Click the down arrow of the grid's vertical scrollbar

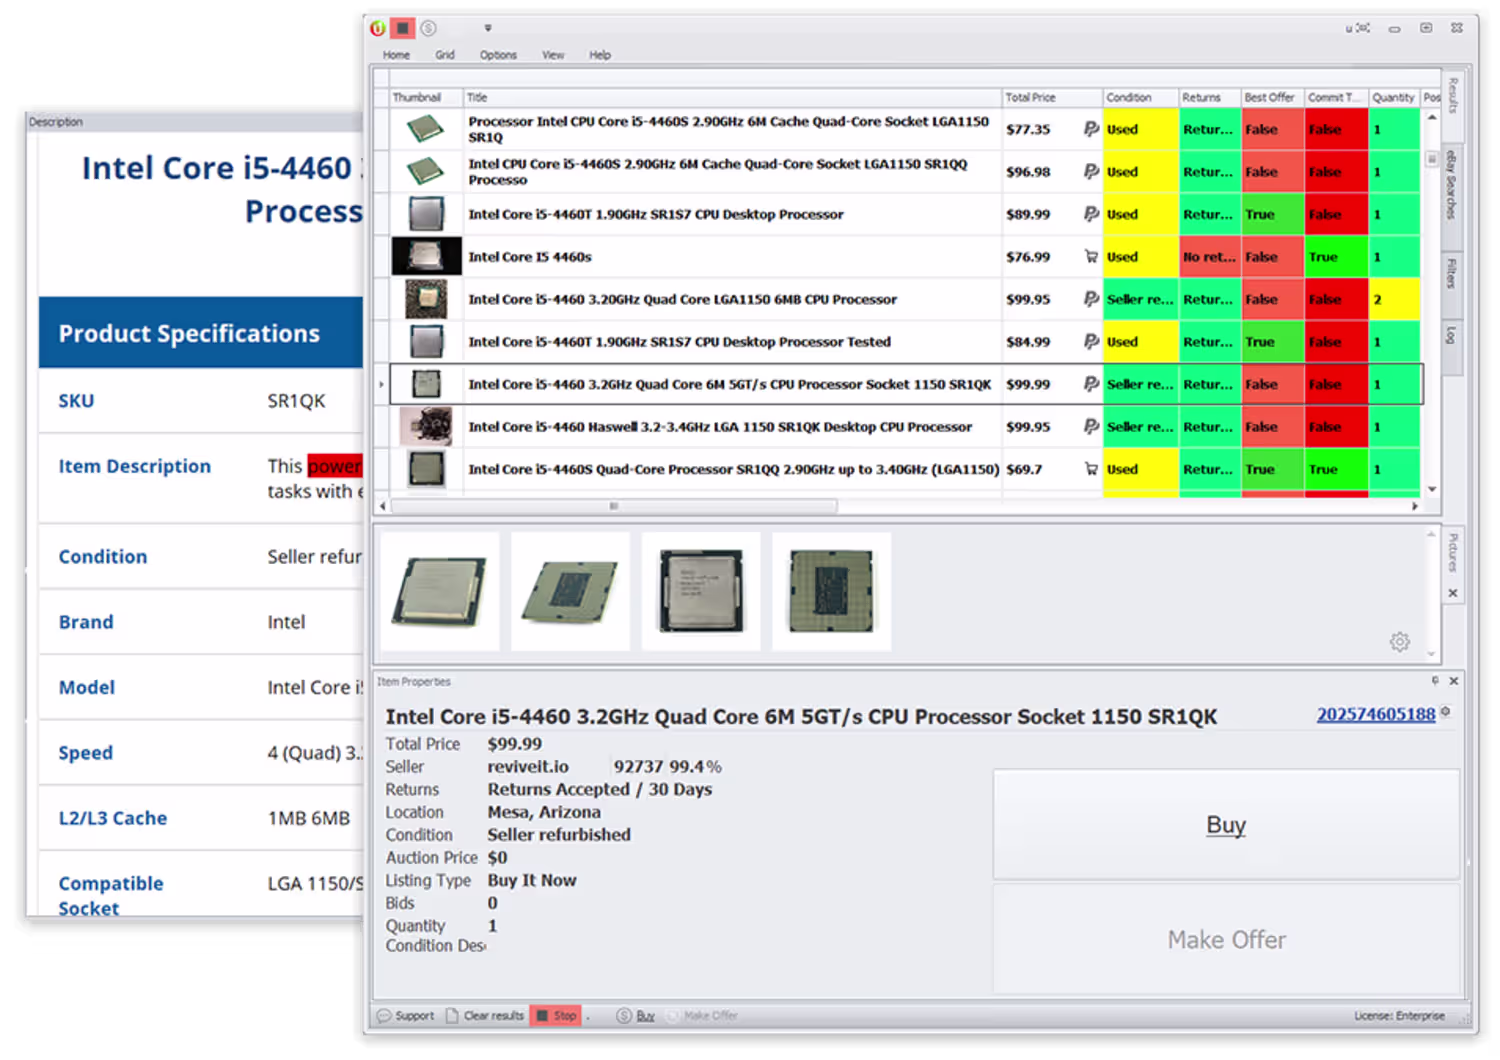(1432, 489)
